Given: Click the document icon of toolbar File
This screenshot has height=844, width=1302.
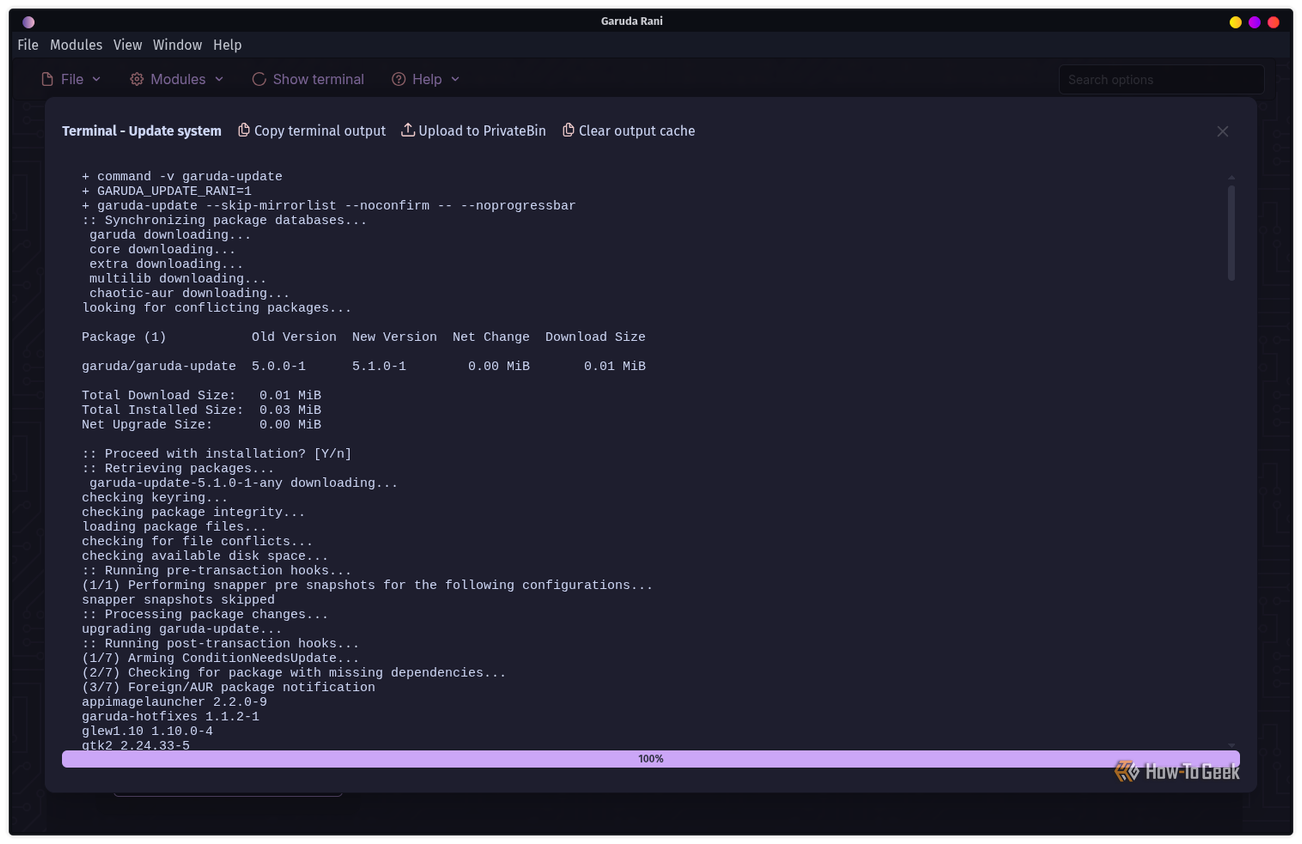Looking at the screenshot, I should pyautogui.click(x=47, y=79).
